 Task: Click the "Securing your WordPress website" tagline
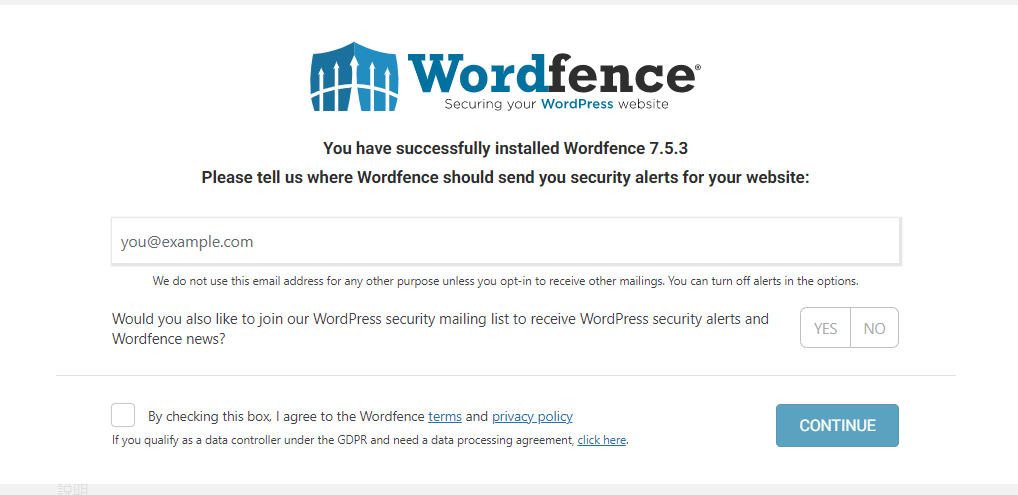pos(556,104)
